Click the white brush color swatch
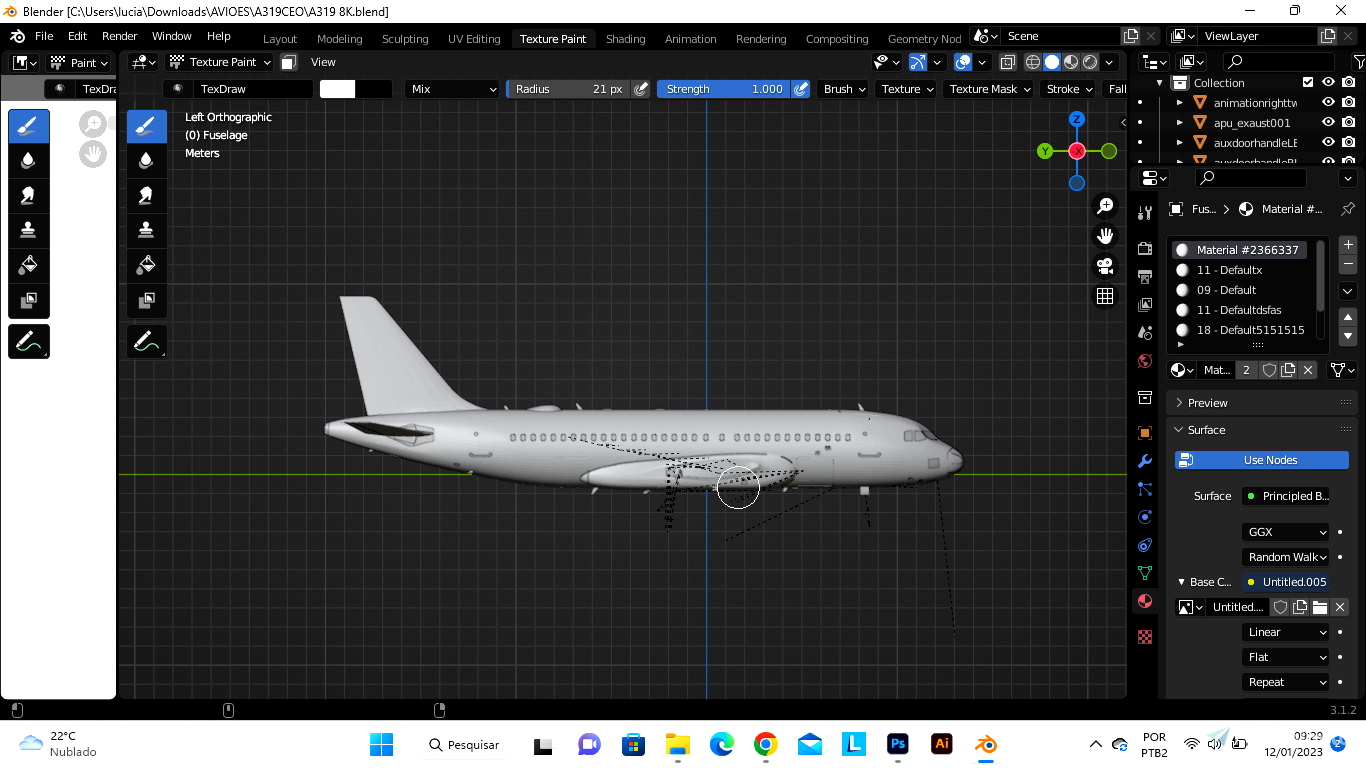The width and height of the screenshot is (1366, 768). coord(337,89)
